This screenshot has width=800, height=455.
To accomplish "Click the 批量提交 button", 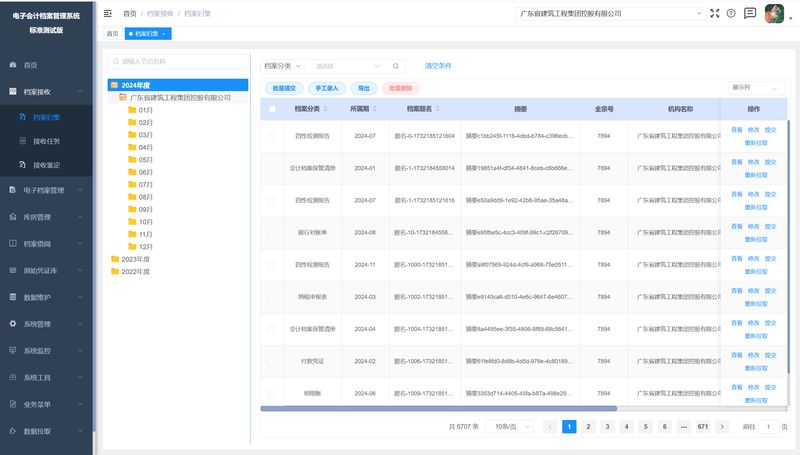I will [x=284, y=88].
